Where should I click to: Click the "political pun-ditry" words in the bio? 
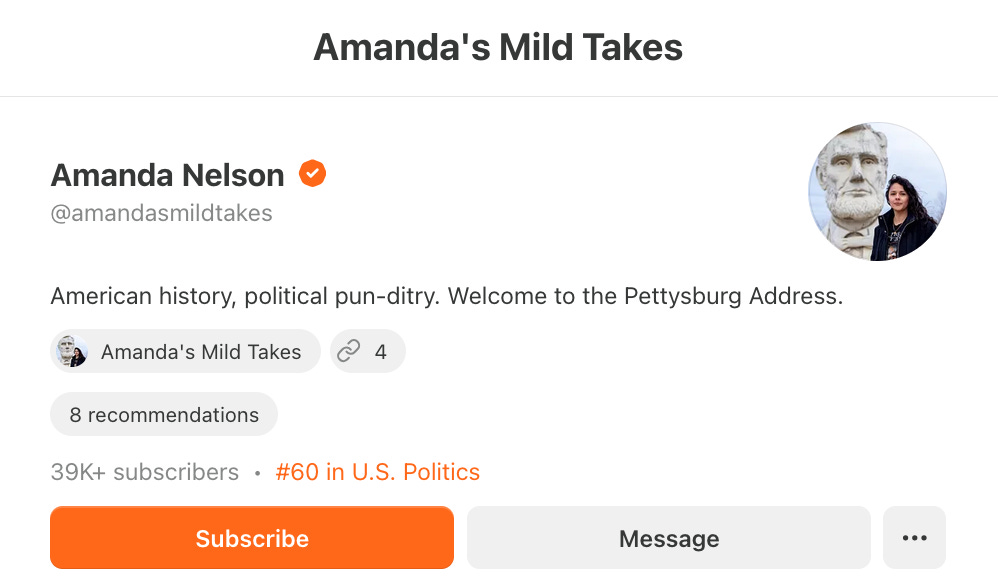click(342, 297)
